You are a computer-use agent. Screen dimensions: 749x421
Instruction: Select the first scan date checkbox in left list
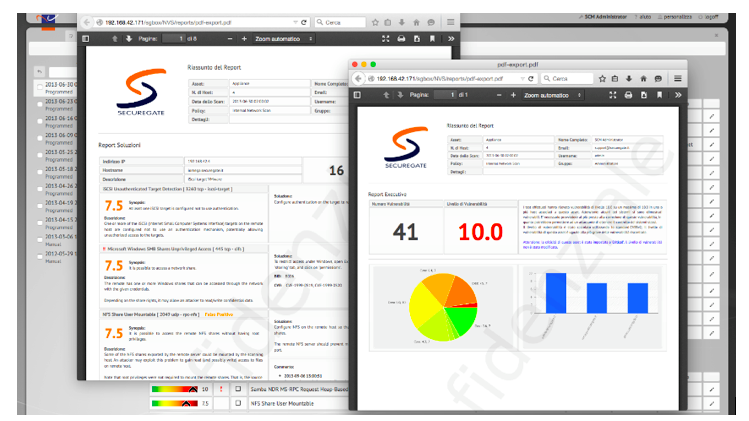click(x=40, y=88)
